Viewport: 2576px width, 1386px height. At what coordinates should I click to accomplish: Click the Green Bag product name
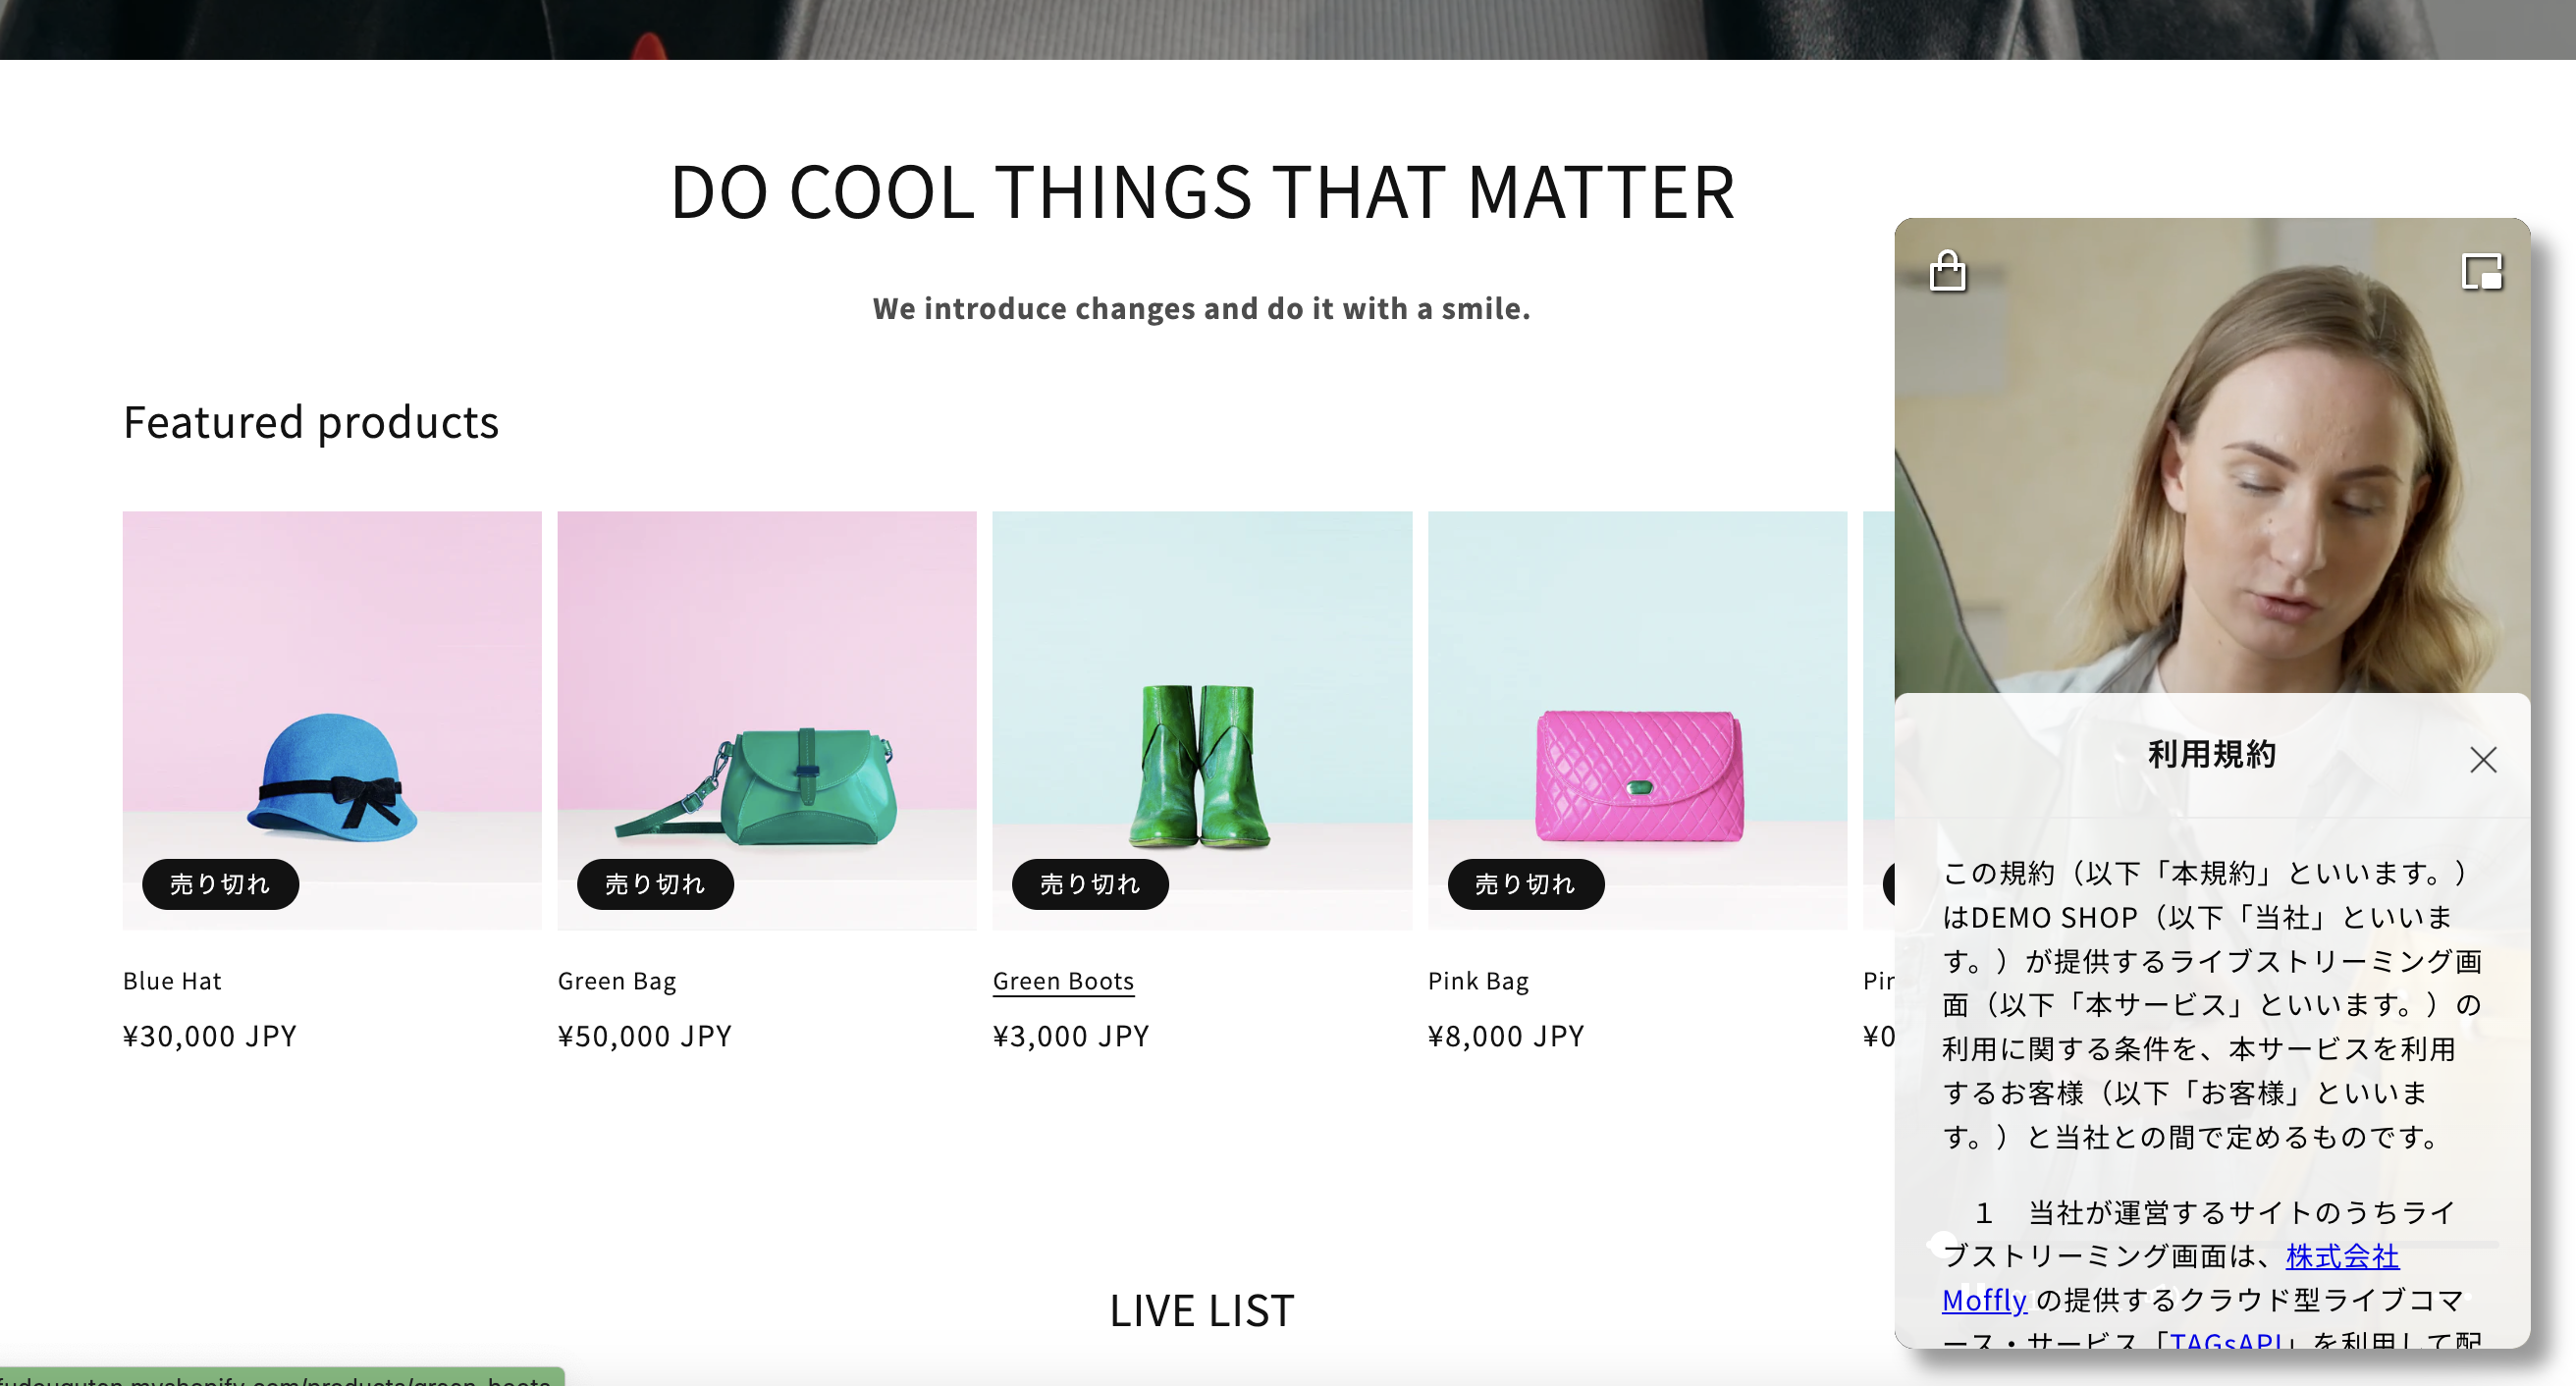click(617, 981)
